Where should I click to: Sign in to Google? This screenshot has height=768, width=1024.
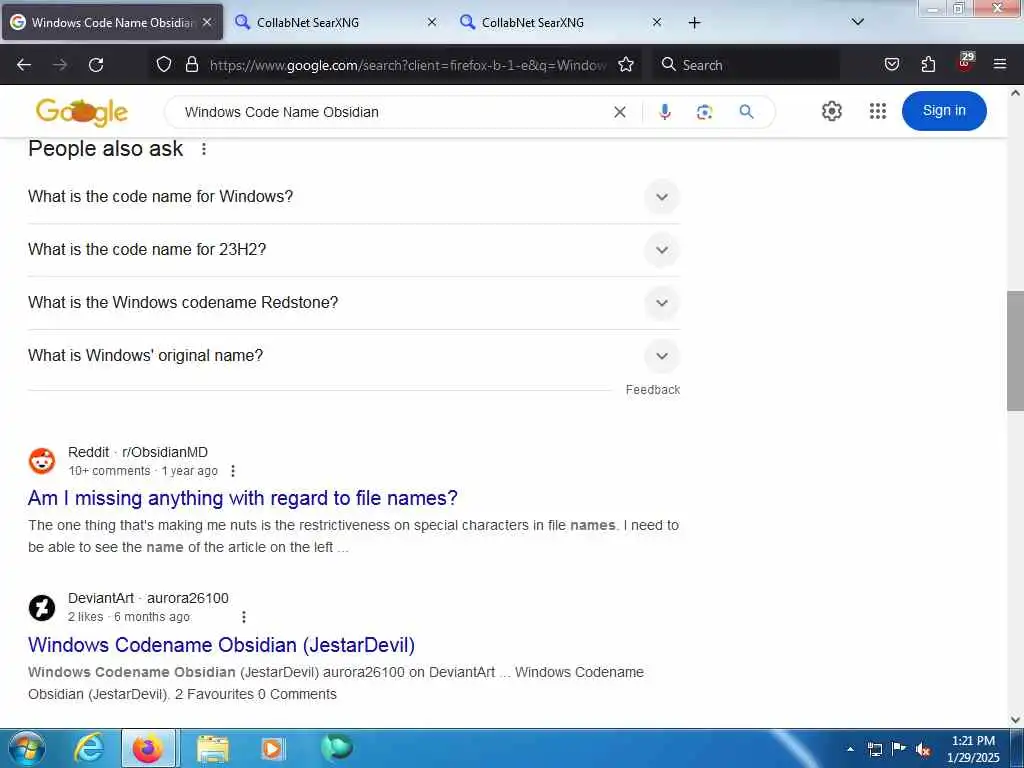pyautogui.click(x=944, y=111)
